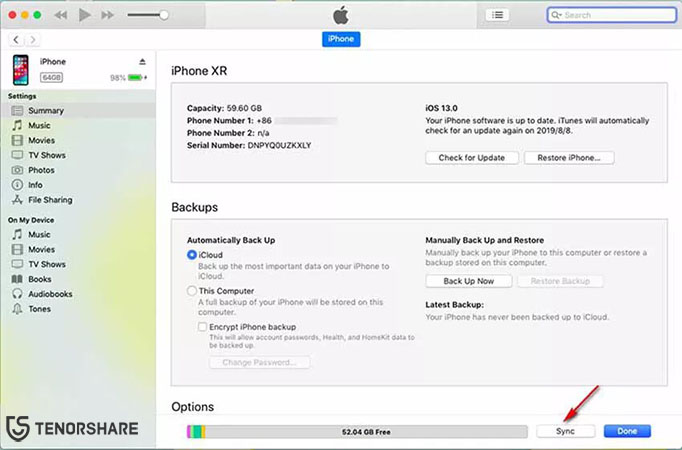Click the iOS 13.0 version label

click(441, 108)
